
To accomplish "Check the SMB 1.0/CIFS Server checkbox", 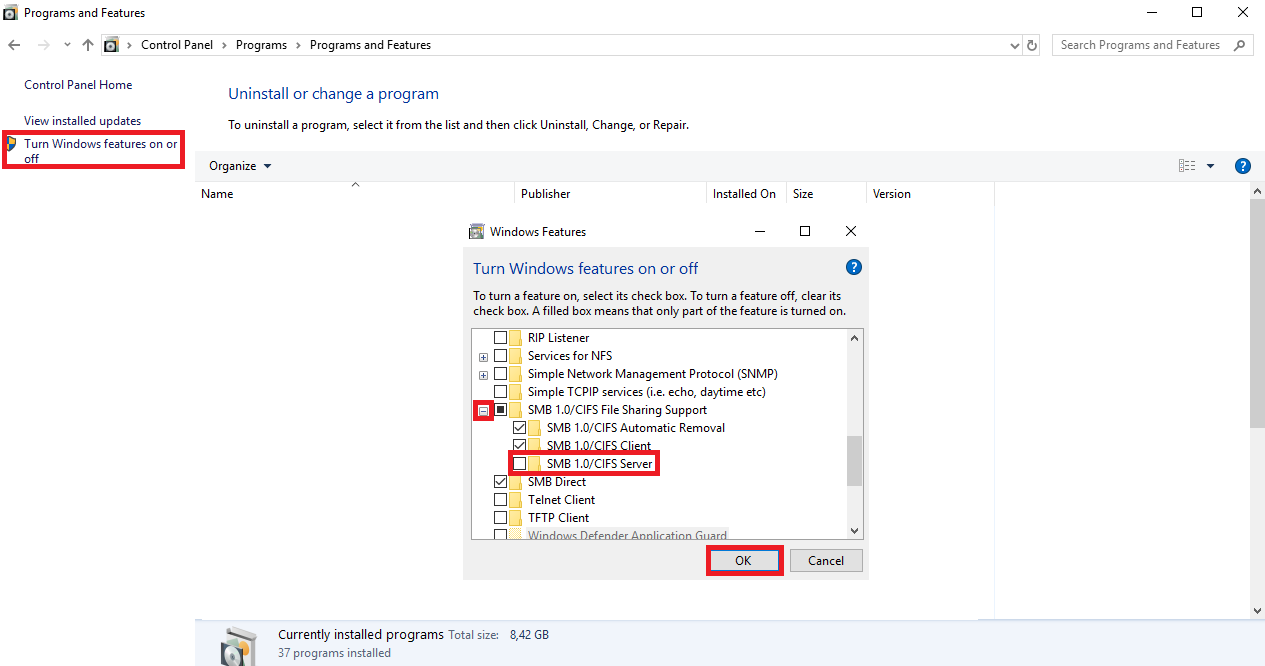I will coord(519,464).
